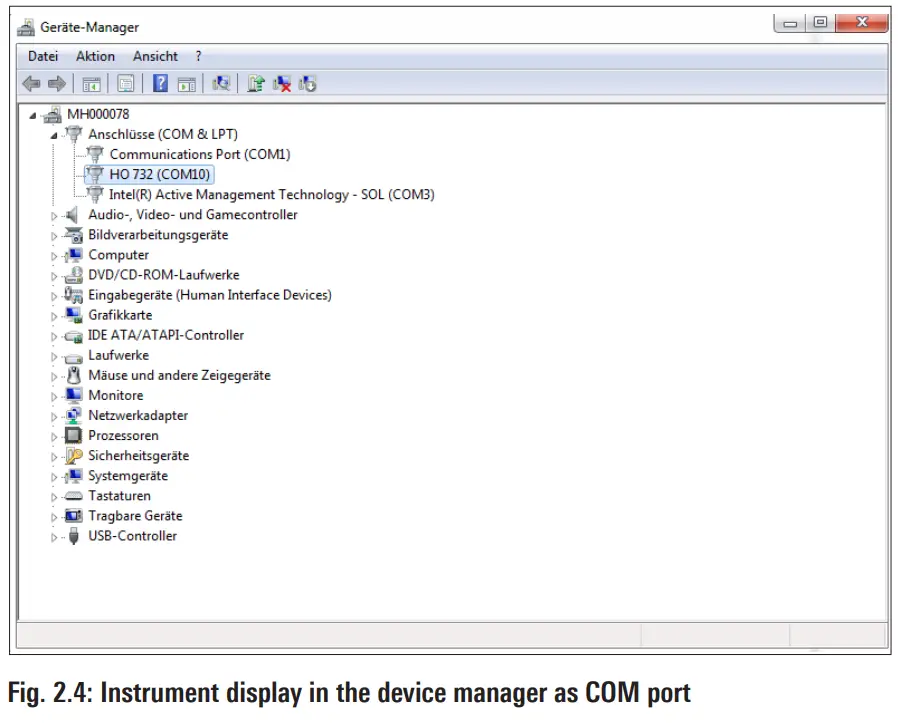This screenshot has width=898, height=723.
Task: Toggle the console tree pane icon
Action: [x=88, y=83]
